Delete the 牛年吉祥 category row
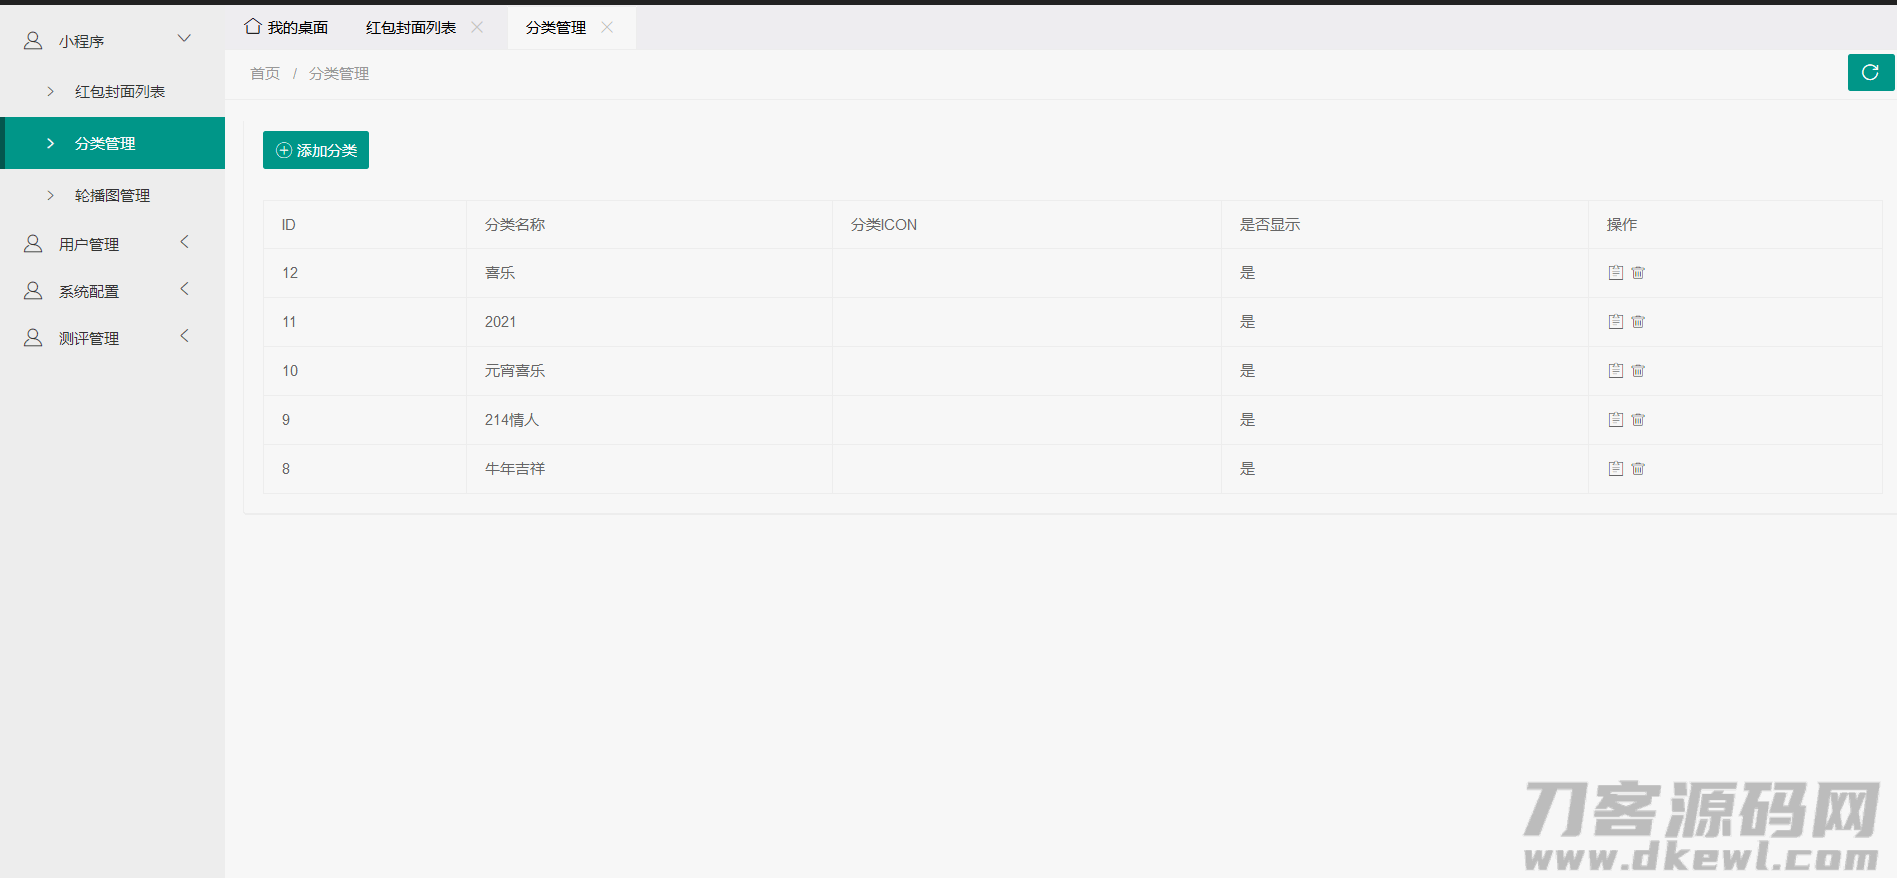The height and width of the screenshot is (878, 1897). tap(1638, 468)
